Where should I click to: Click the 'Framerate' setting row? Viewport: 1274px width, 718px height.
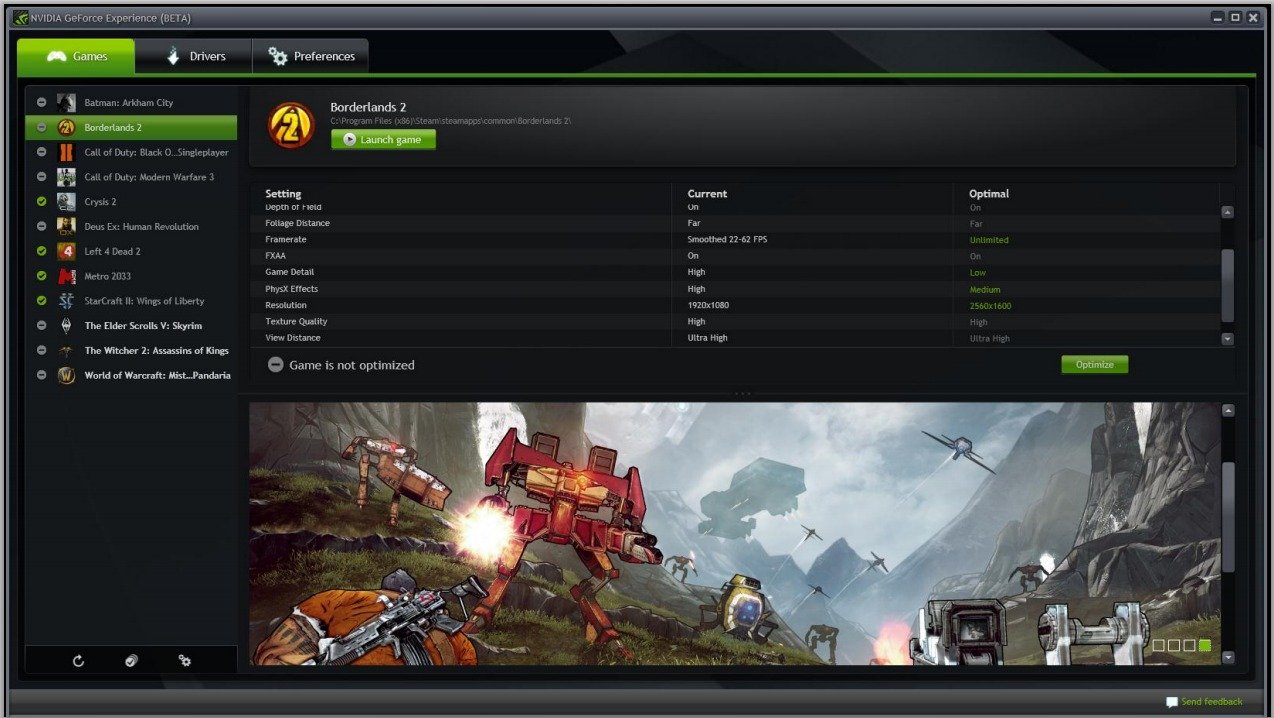coord(735,240)
